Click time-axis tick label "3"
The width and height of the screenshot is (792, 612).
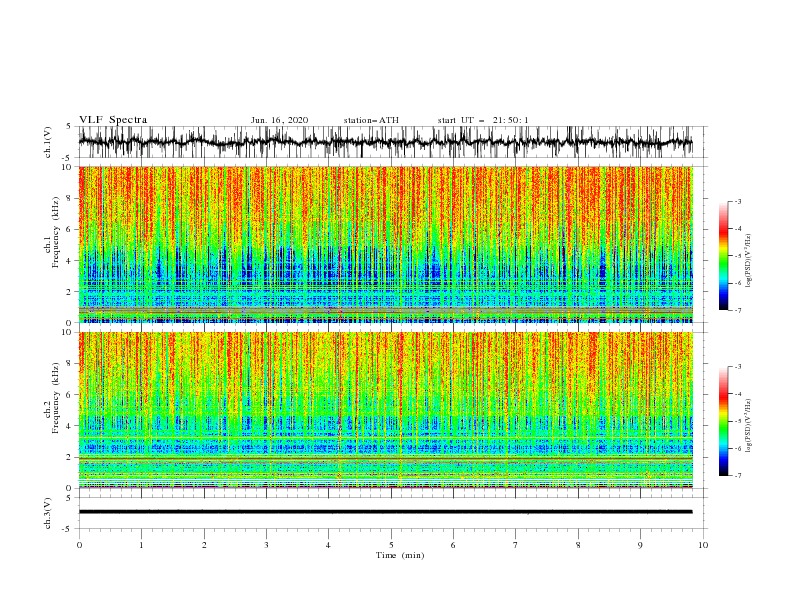tap(266, 545)
